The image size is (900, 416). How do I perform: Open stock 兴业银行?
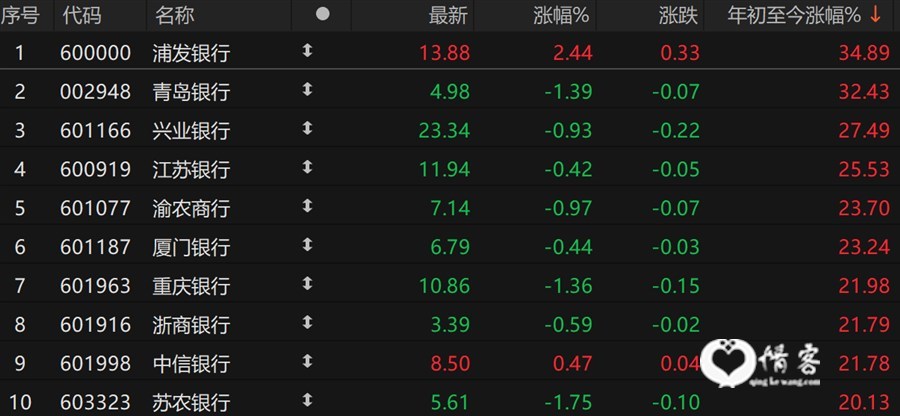coord(192,131)
